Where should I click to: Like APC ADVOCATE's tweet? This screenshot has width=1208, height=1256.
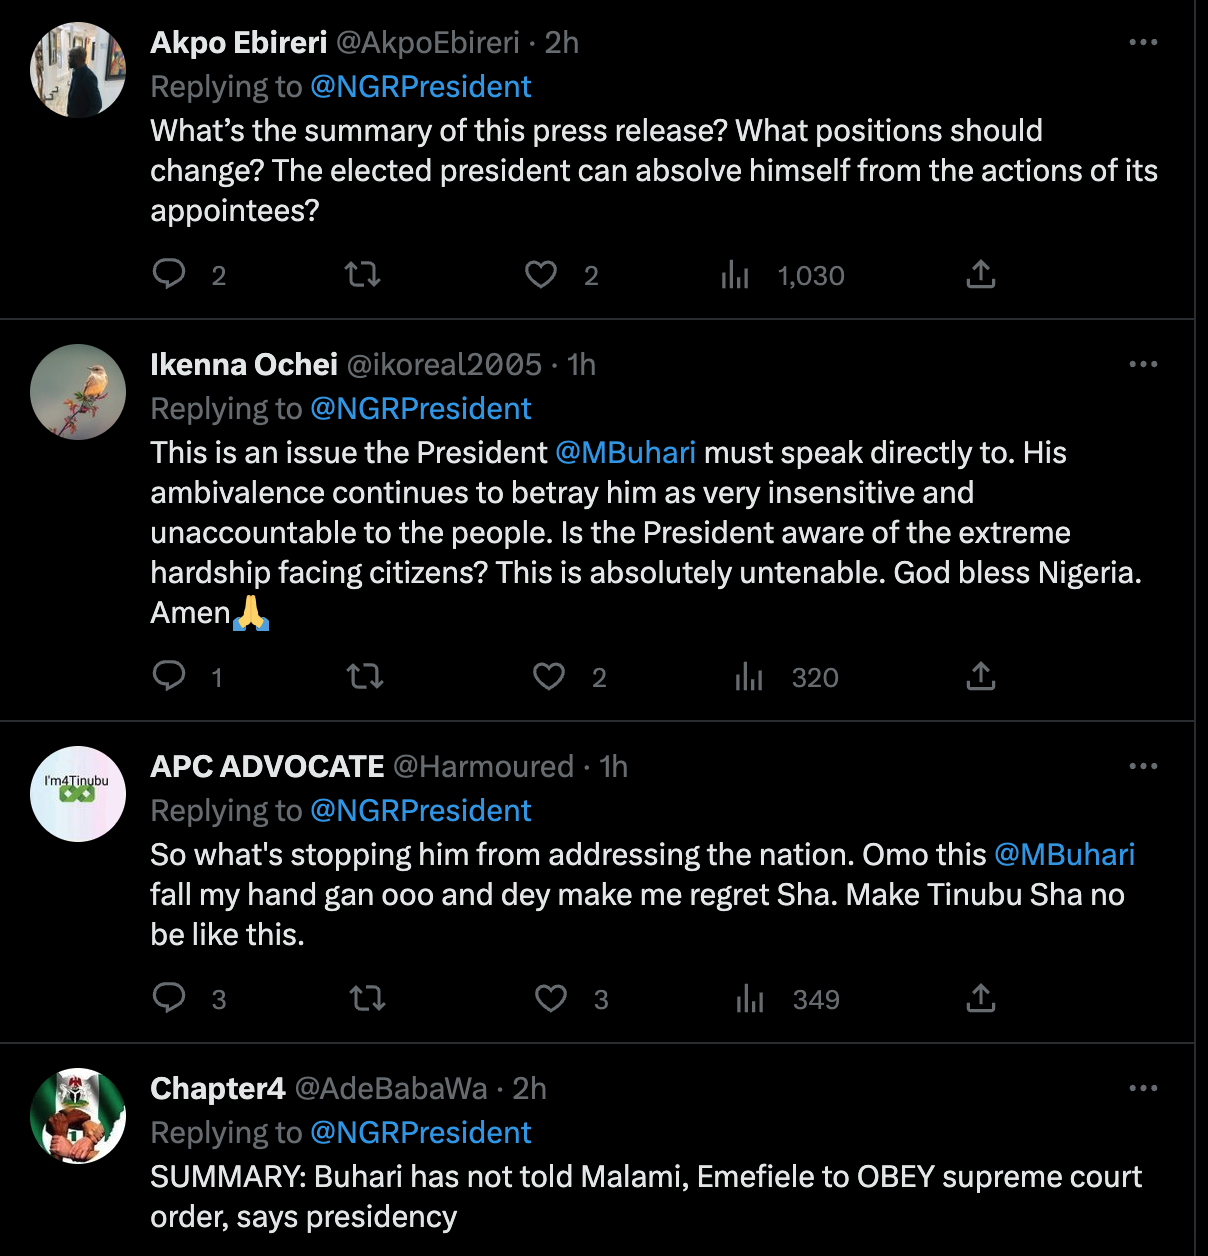[551, 998]
